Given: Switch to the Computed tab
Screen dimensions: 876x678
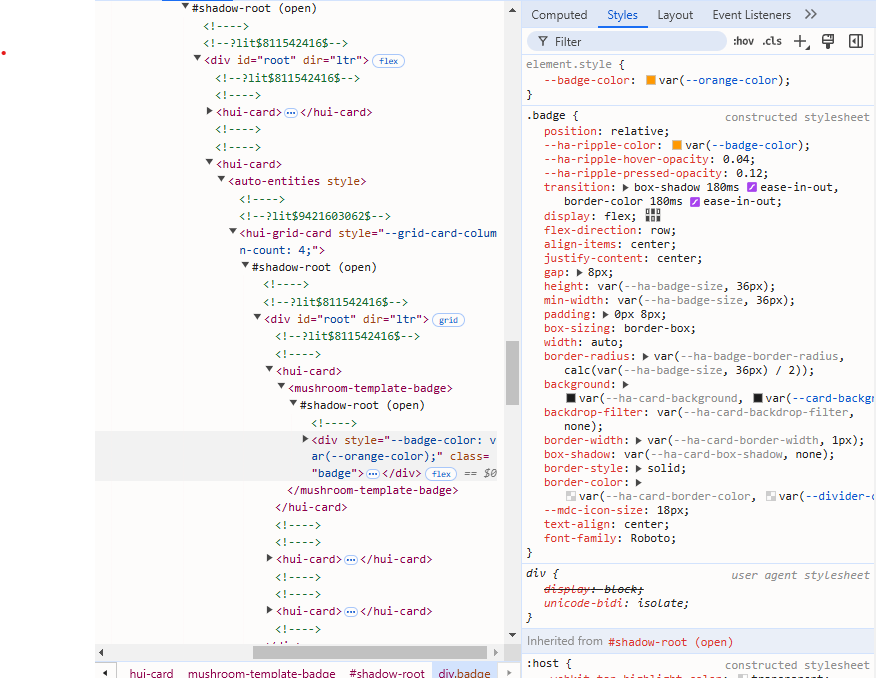Looking at the screenshot, I should point(559,15).
